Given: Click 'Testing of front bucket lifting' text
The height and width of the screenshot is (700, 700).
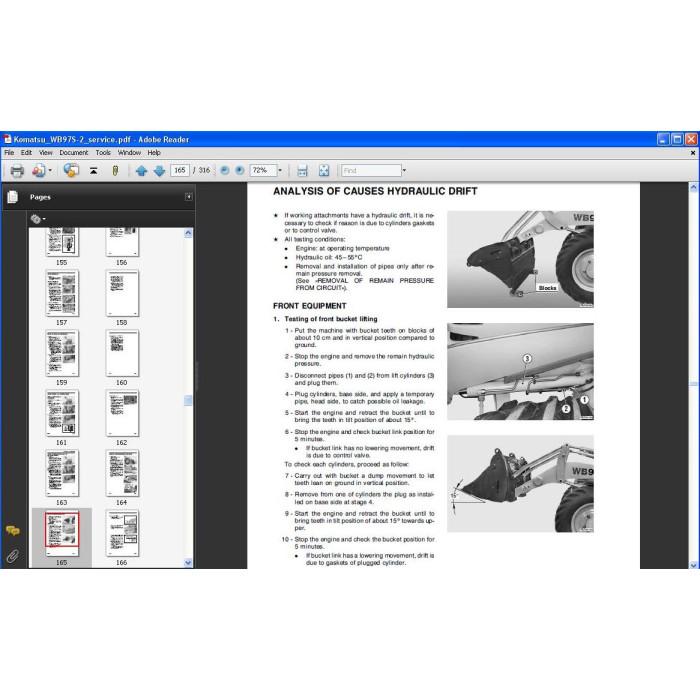Looking at the screenshot, I should [x=331, y=319].
